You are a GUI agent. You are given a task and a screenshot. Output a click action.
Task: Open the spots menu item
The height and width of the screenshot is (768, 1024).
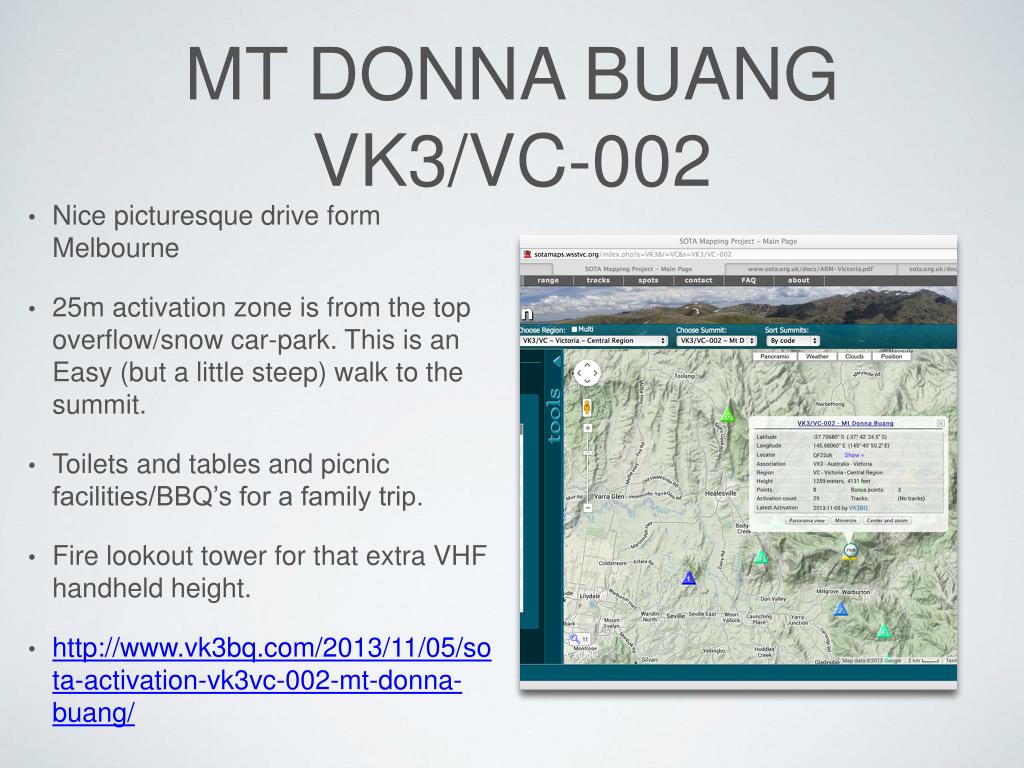point(648,280)
